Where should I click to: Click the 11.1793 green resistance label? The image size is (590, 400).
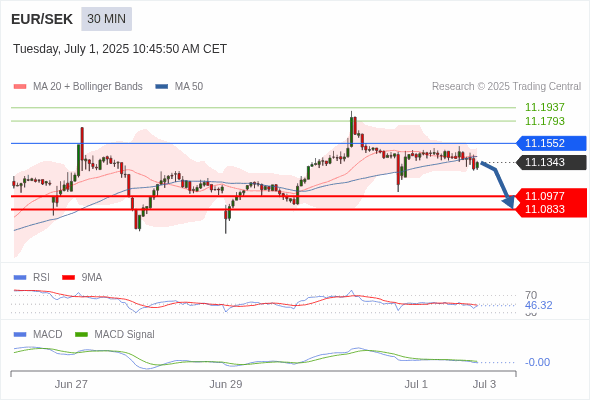(x=545, y=121)
